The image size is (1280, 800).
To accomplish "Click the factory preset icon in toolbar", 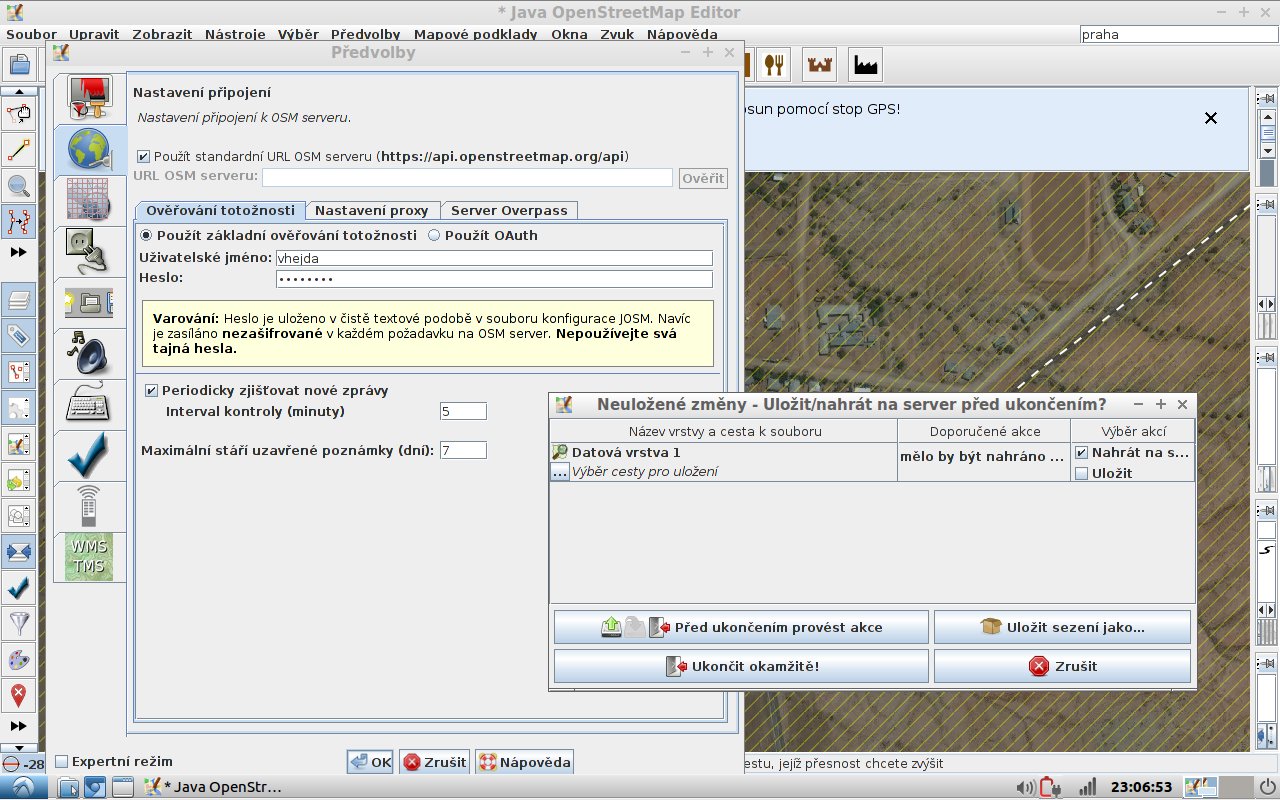I will (866, 65).
